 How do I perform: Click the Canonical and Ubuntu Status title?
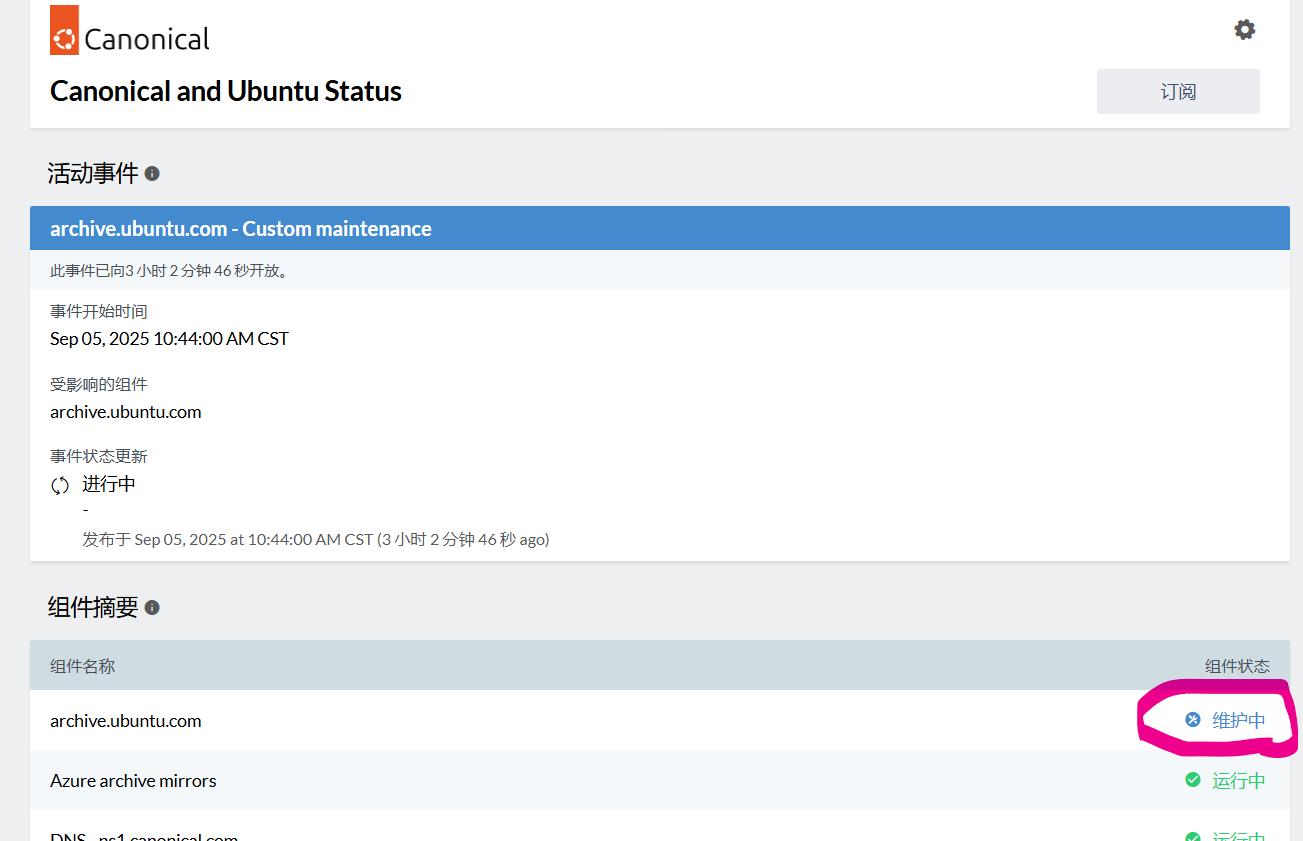coord(226,91)
